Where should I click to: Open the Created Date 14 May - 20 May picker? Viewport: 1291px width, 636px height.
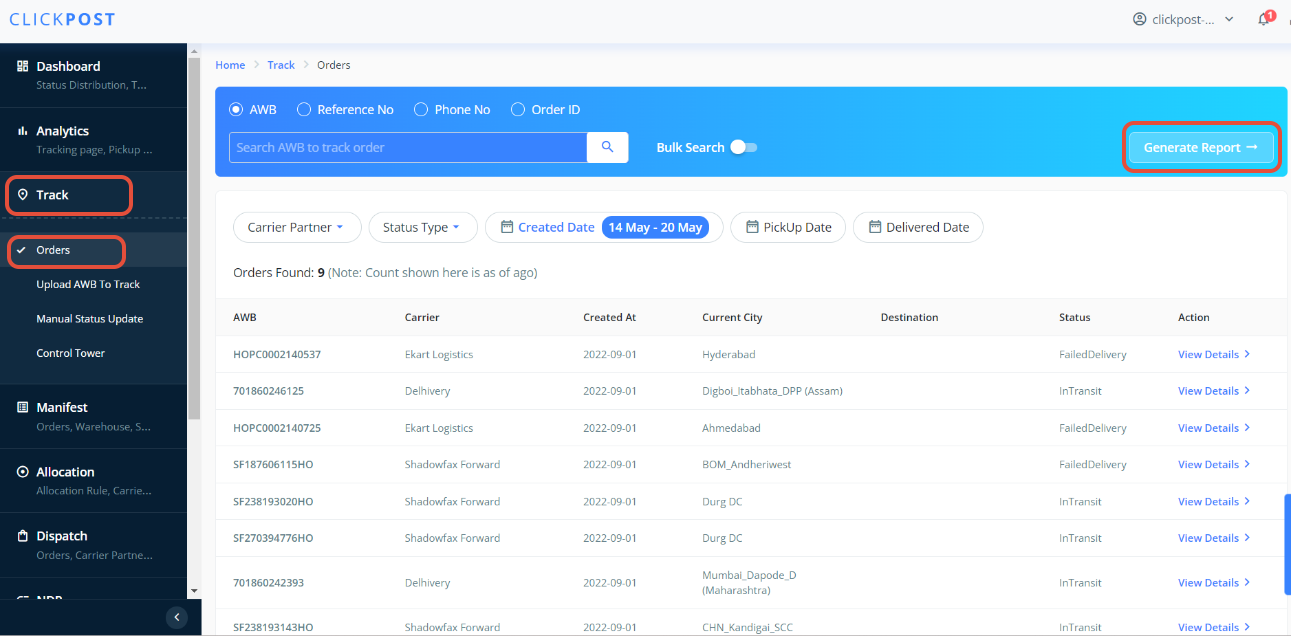pyautogui.click(x=604, y=227)
